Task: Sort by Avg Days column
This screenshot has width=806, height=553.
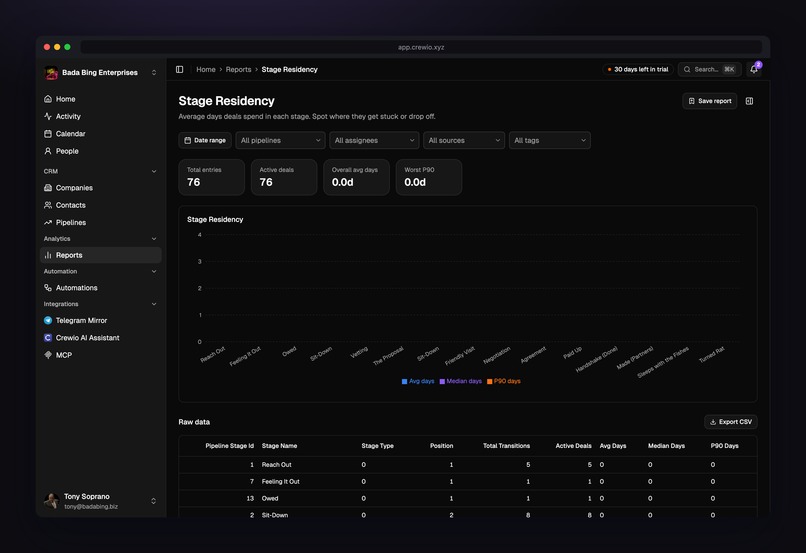Action: click(613, 446)
